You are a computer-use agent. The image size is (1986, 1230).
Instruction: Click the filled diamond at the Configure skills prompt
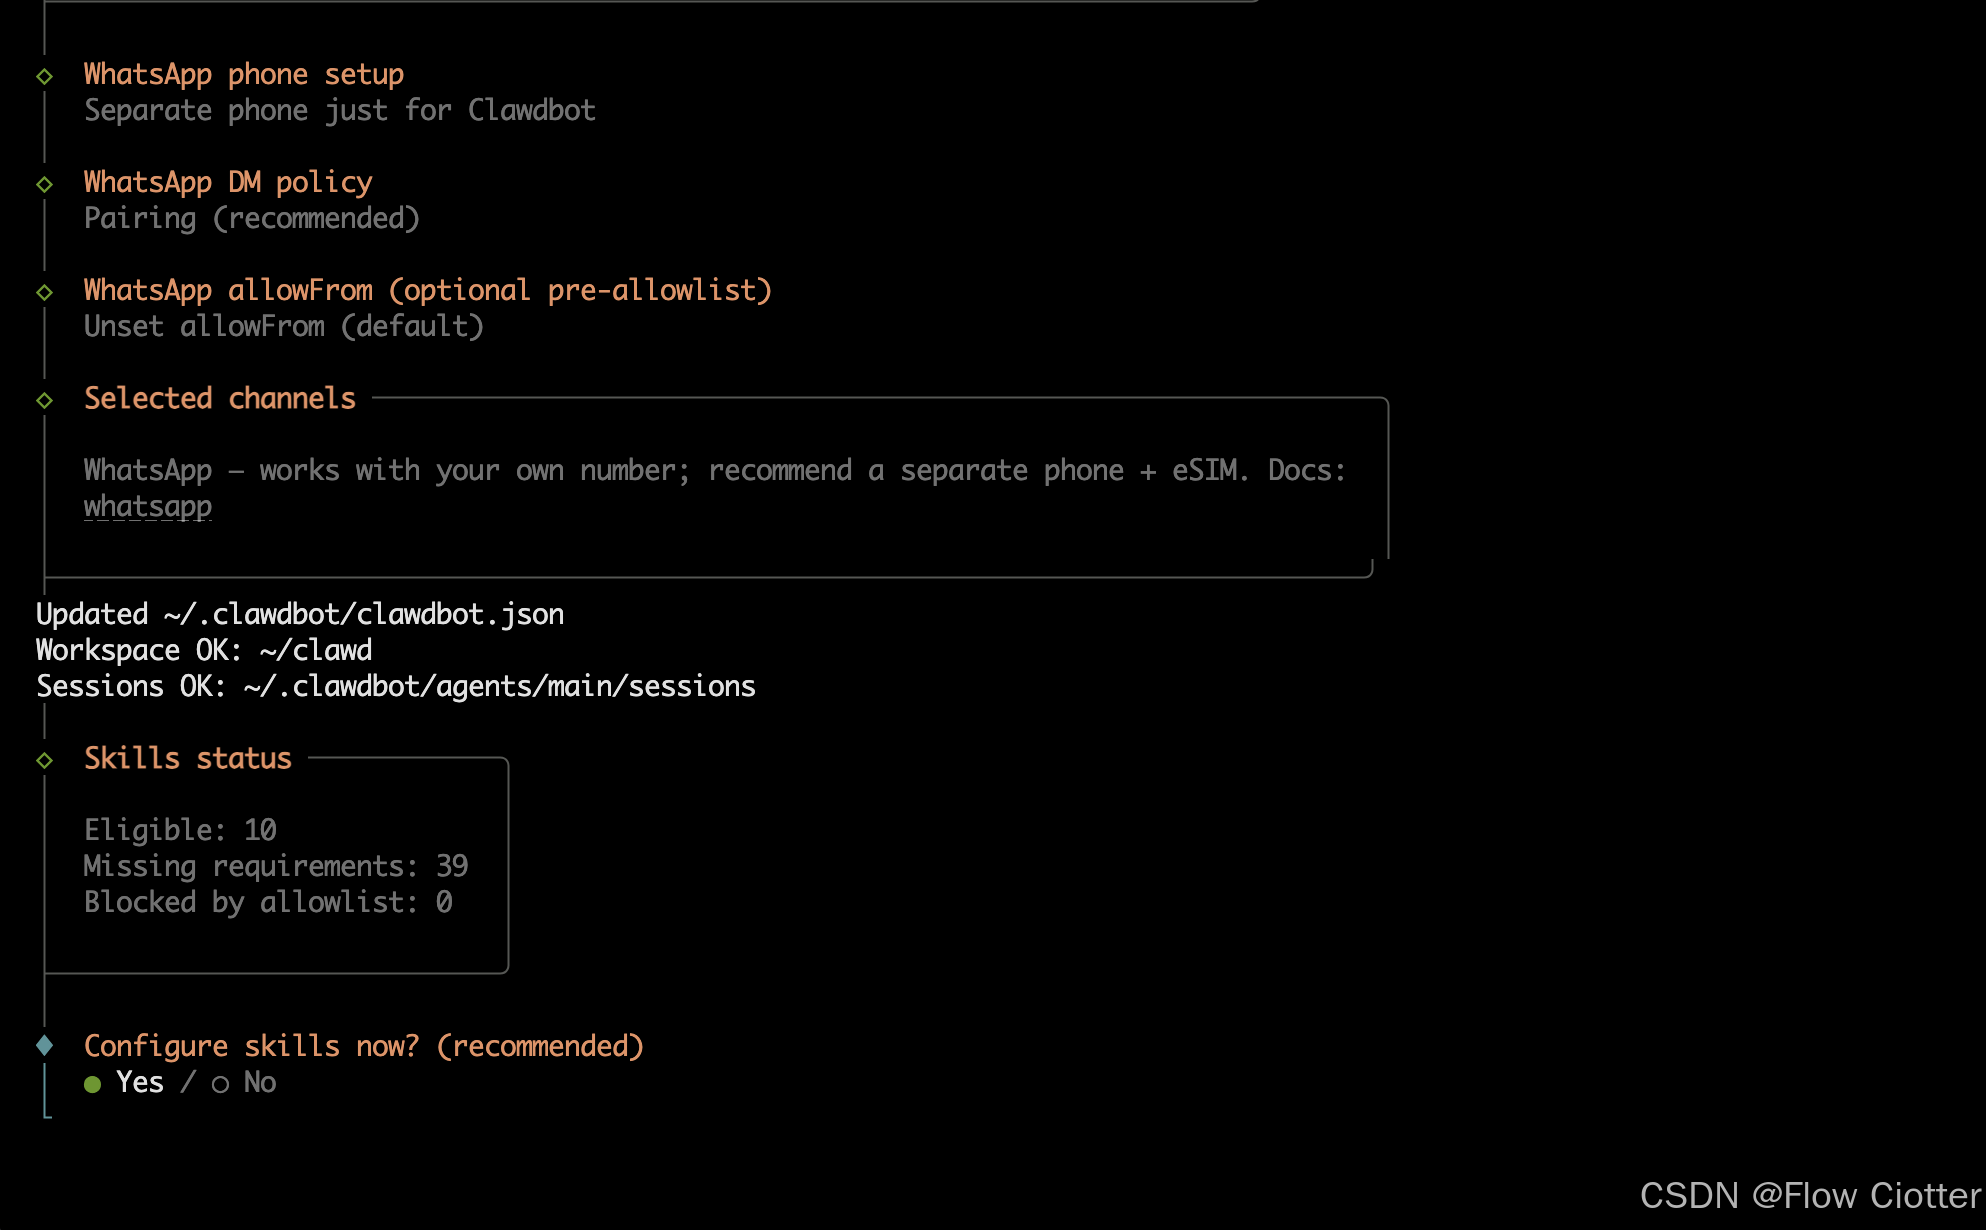coord(44,1046)
